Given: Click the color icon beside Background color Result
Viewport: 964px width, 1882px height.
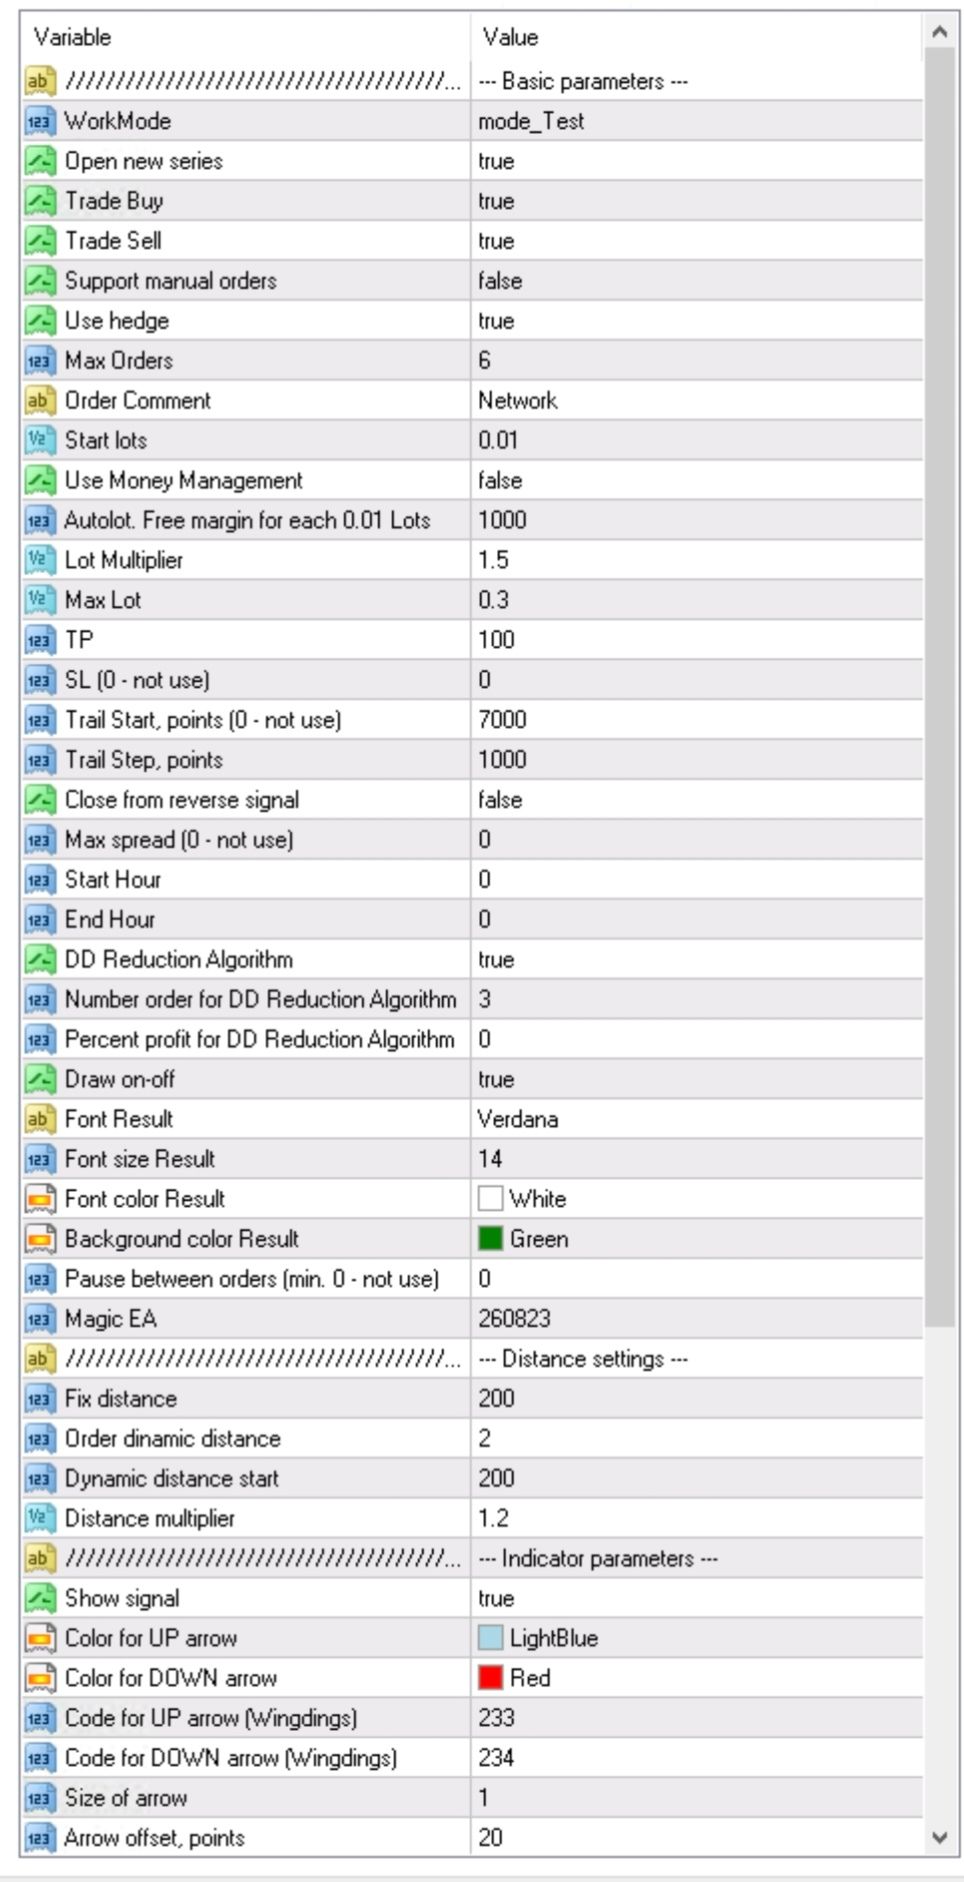Looking at the screenshot, I should (39, 1239).
